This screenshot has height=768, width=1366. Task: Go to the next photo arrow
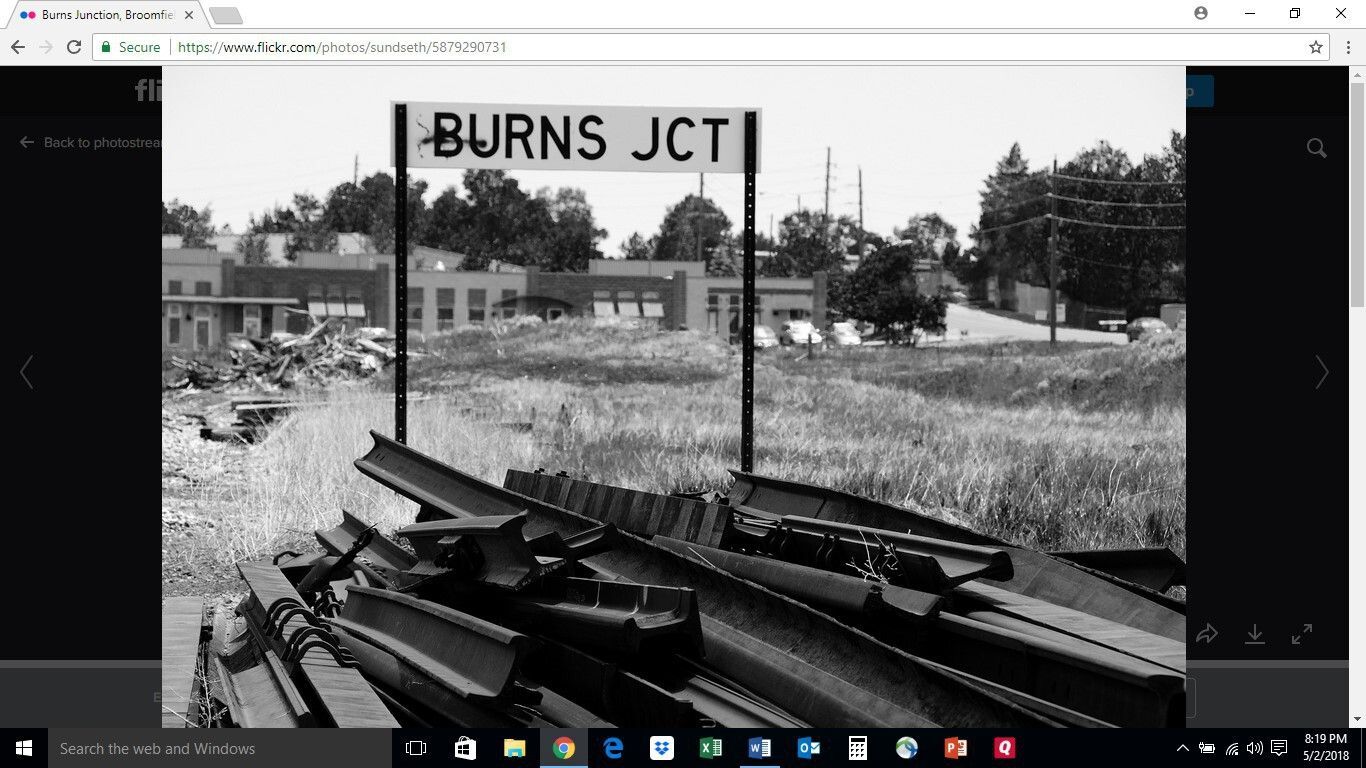pos(1321,372)
